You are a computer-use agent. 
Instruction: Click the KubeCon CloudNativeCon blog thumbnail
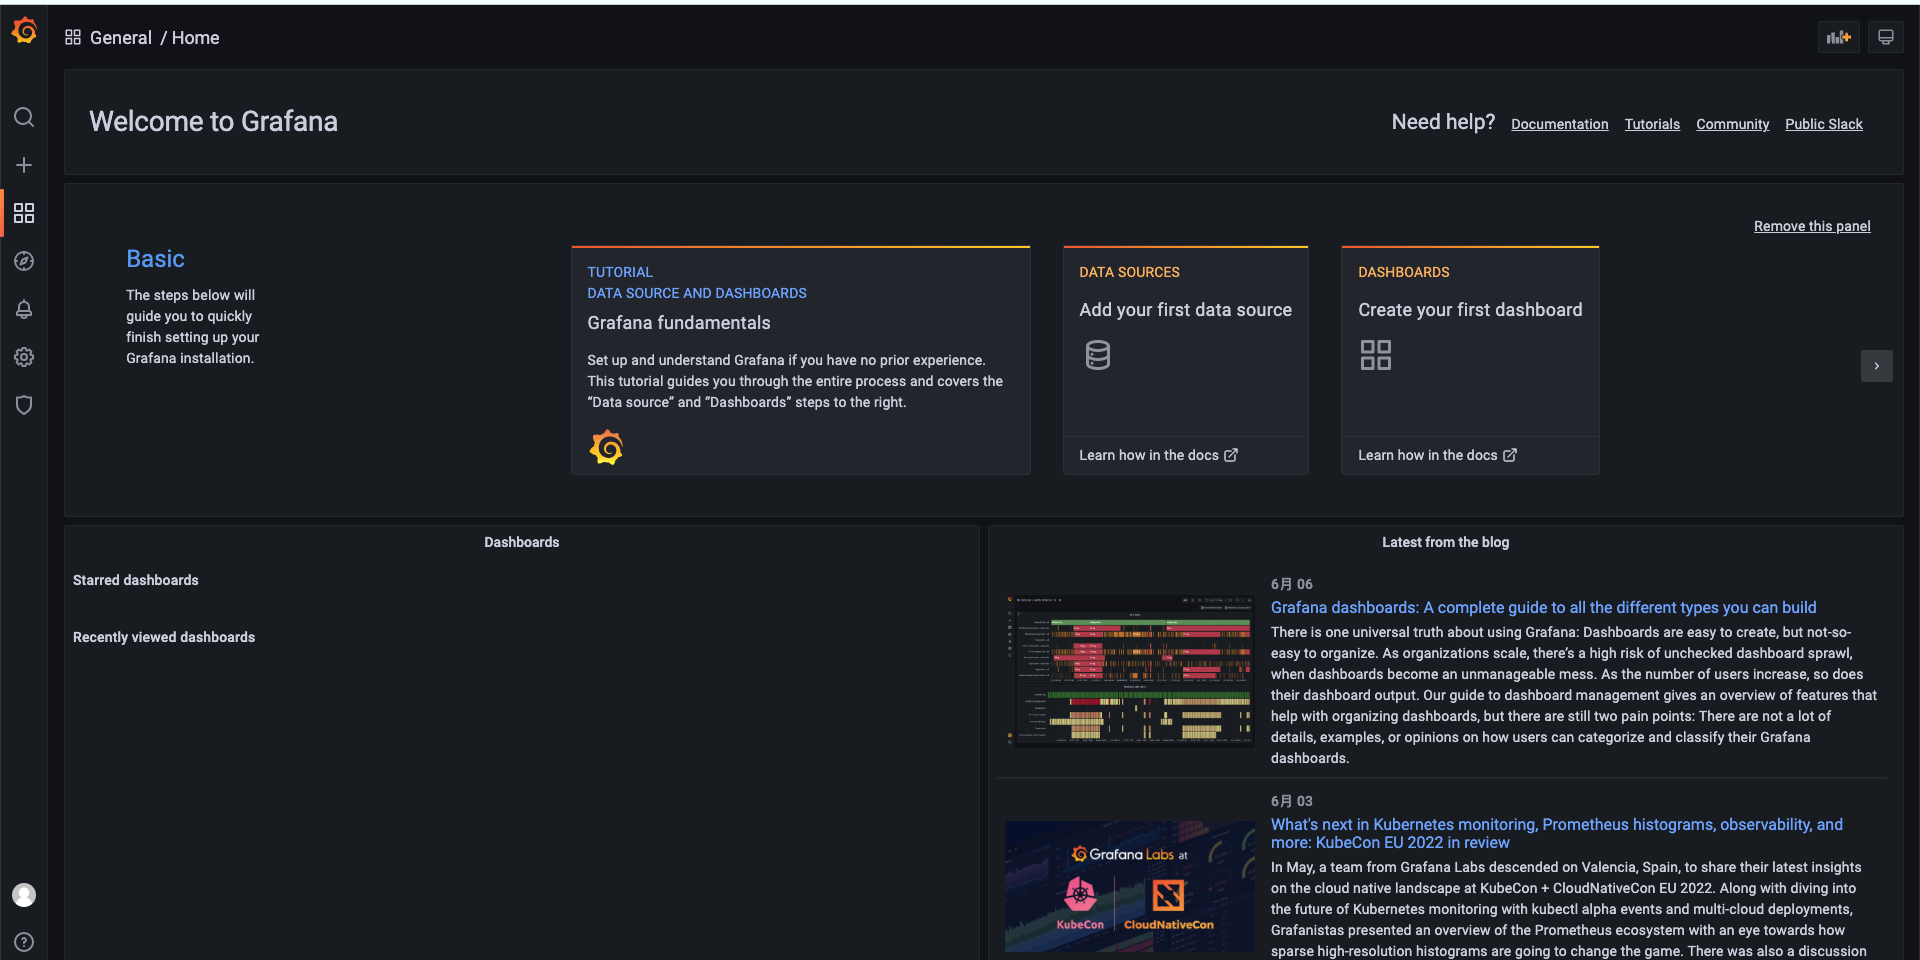tap(1130, 887)
